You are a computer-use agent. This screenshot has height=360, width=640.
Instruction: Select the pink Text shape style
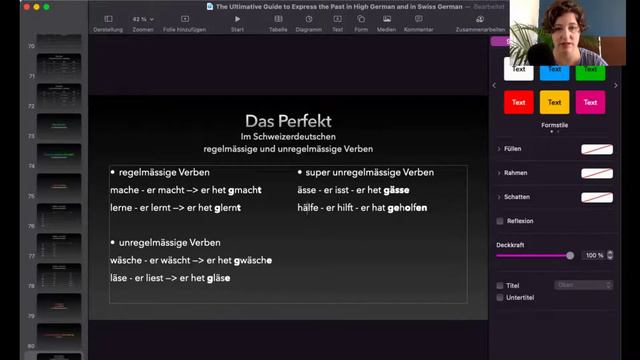(x=590, y=102)
